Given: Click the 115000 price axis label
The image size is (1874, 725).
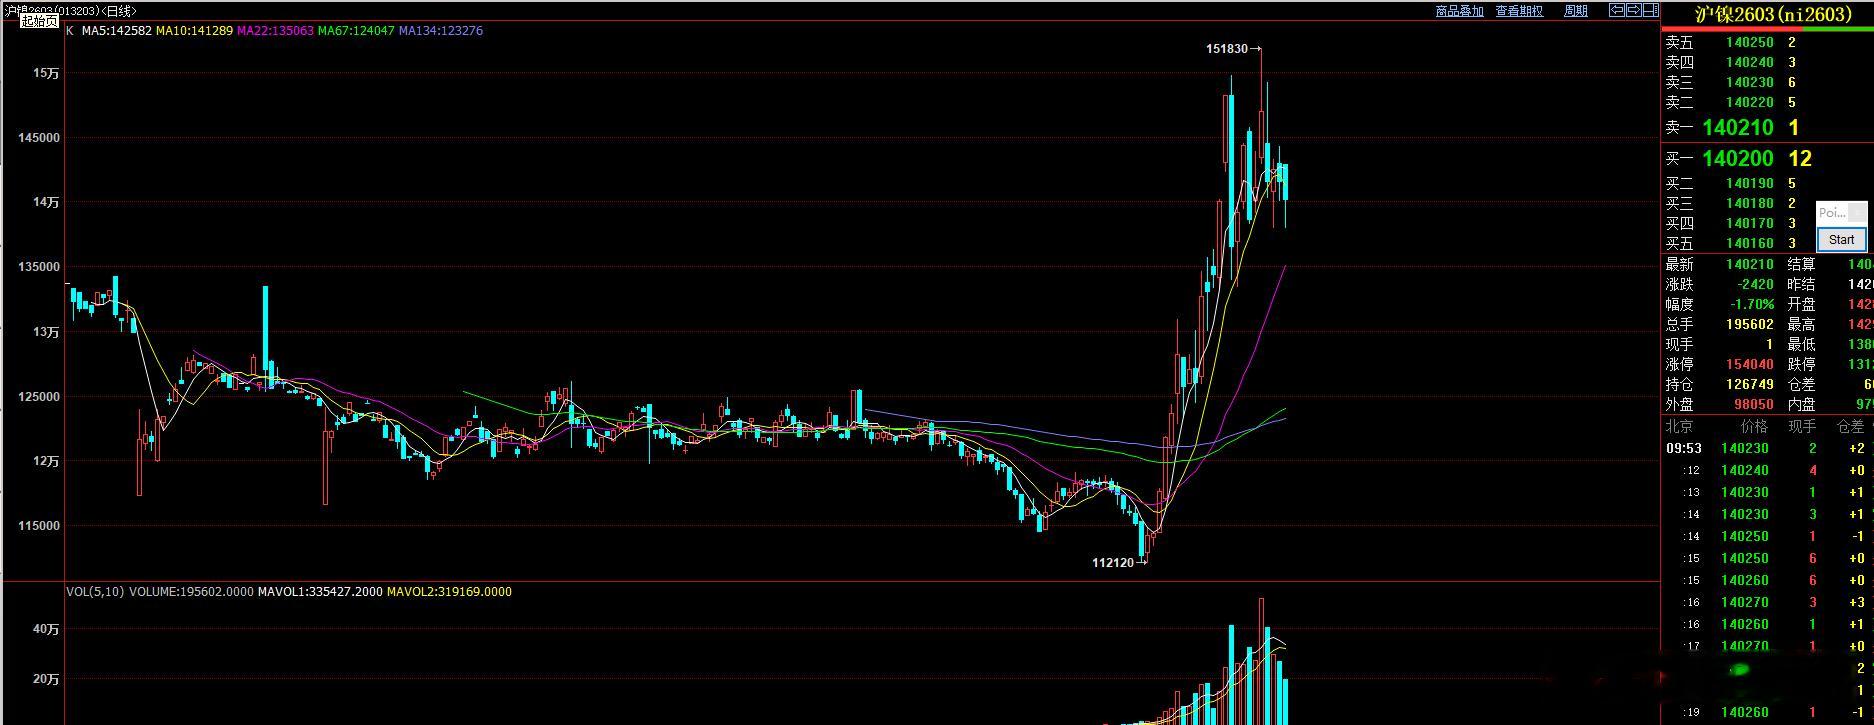Looking at the screenshot, I should point(39,526).
